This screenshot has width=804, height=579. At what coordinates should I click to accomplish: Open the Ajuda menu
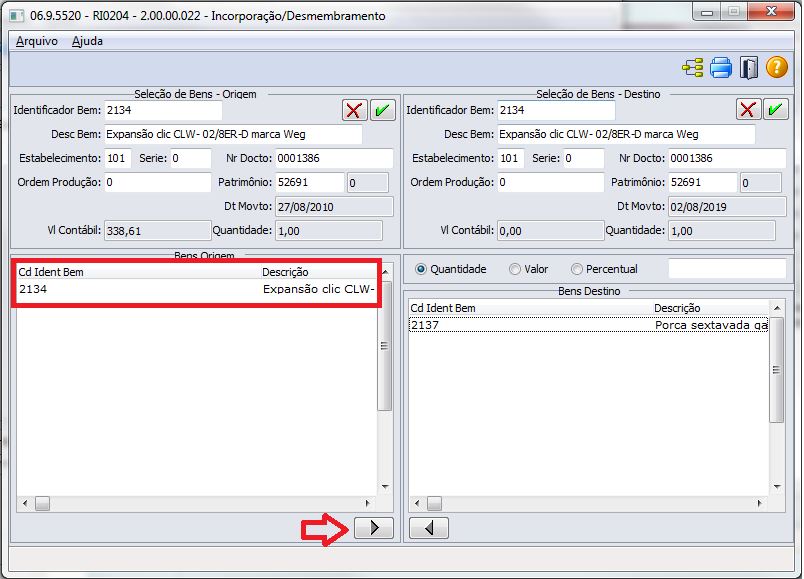87,41
